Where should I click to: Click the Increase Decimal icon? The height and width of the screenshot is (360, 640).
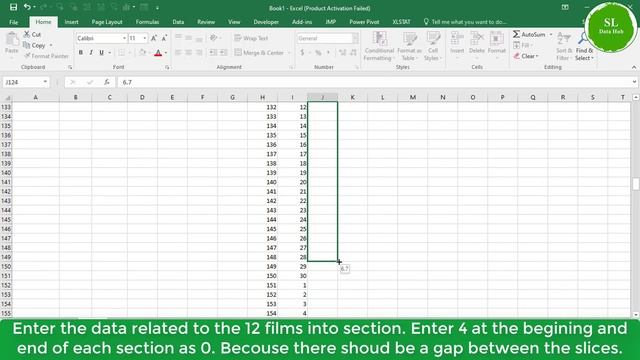(342, 53)
